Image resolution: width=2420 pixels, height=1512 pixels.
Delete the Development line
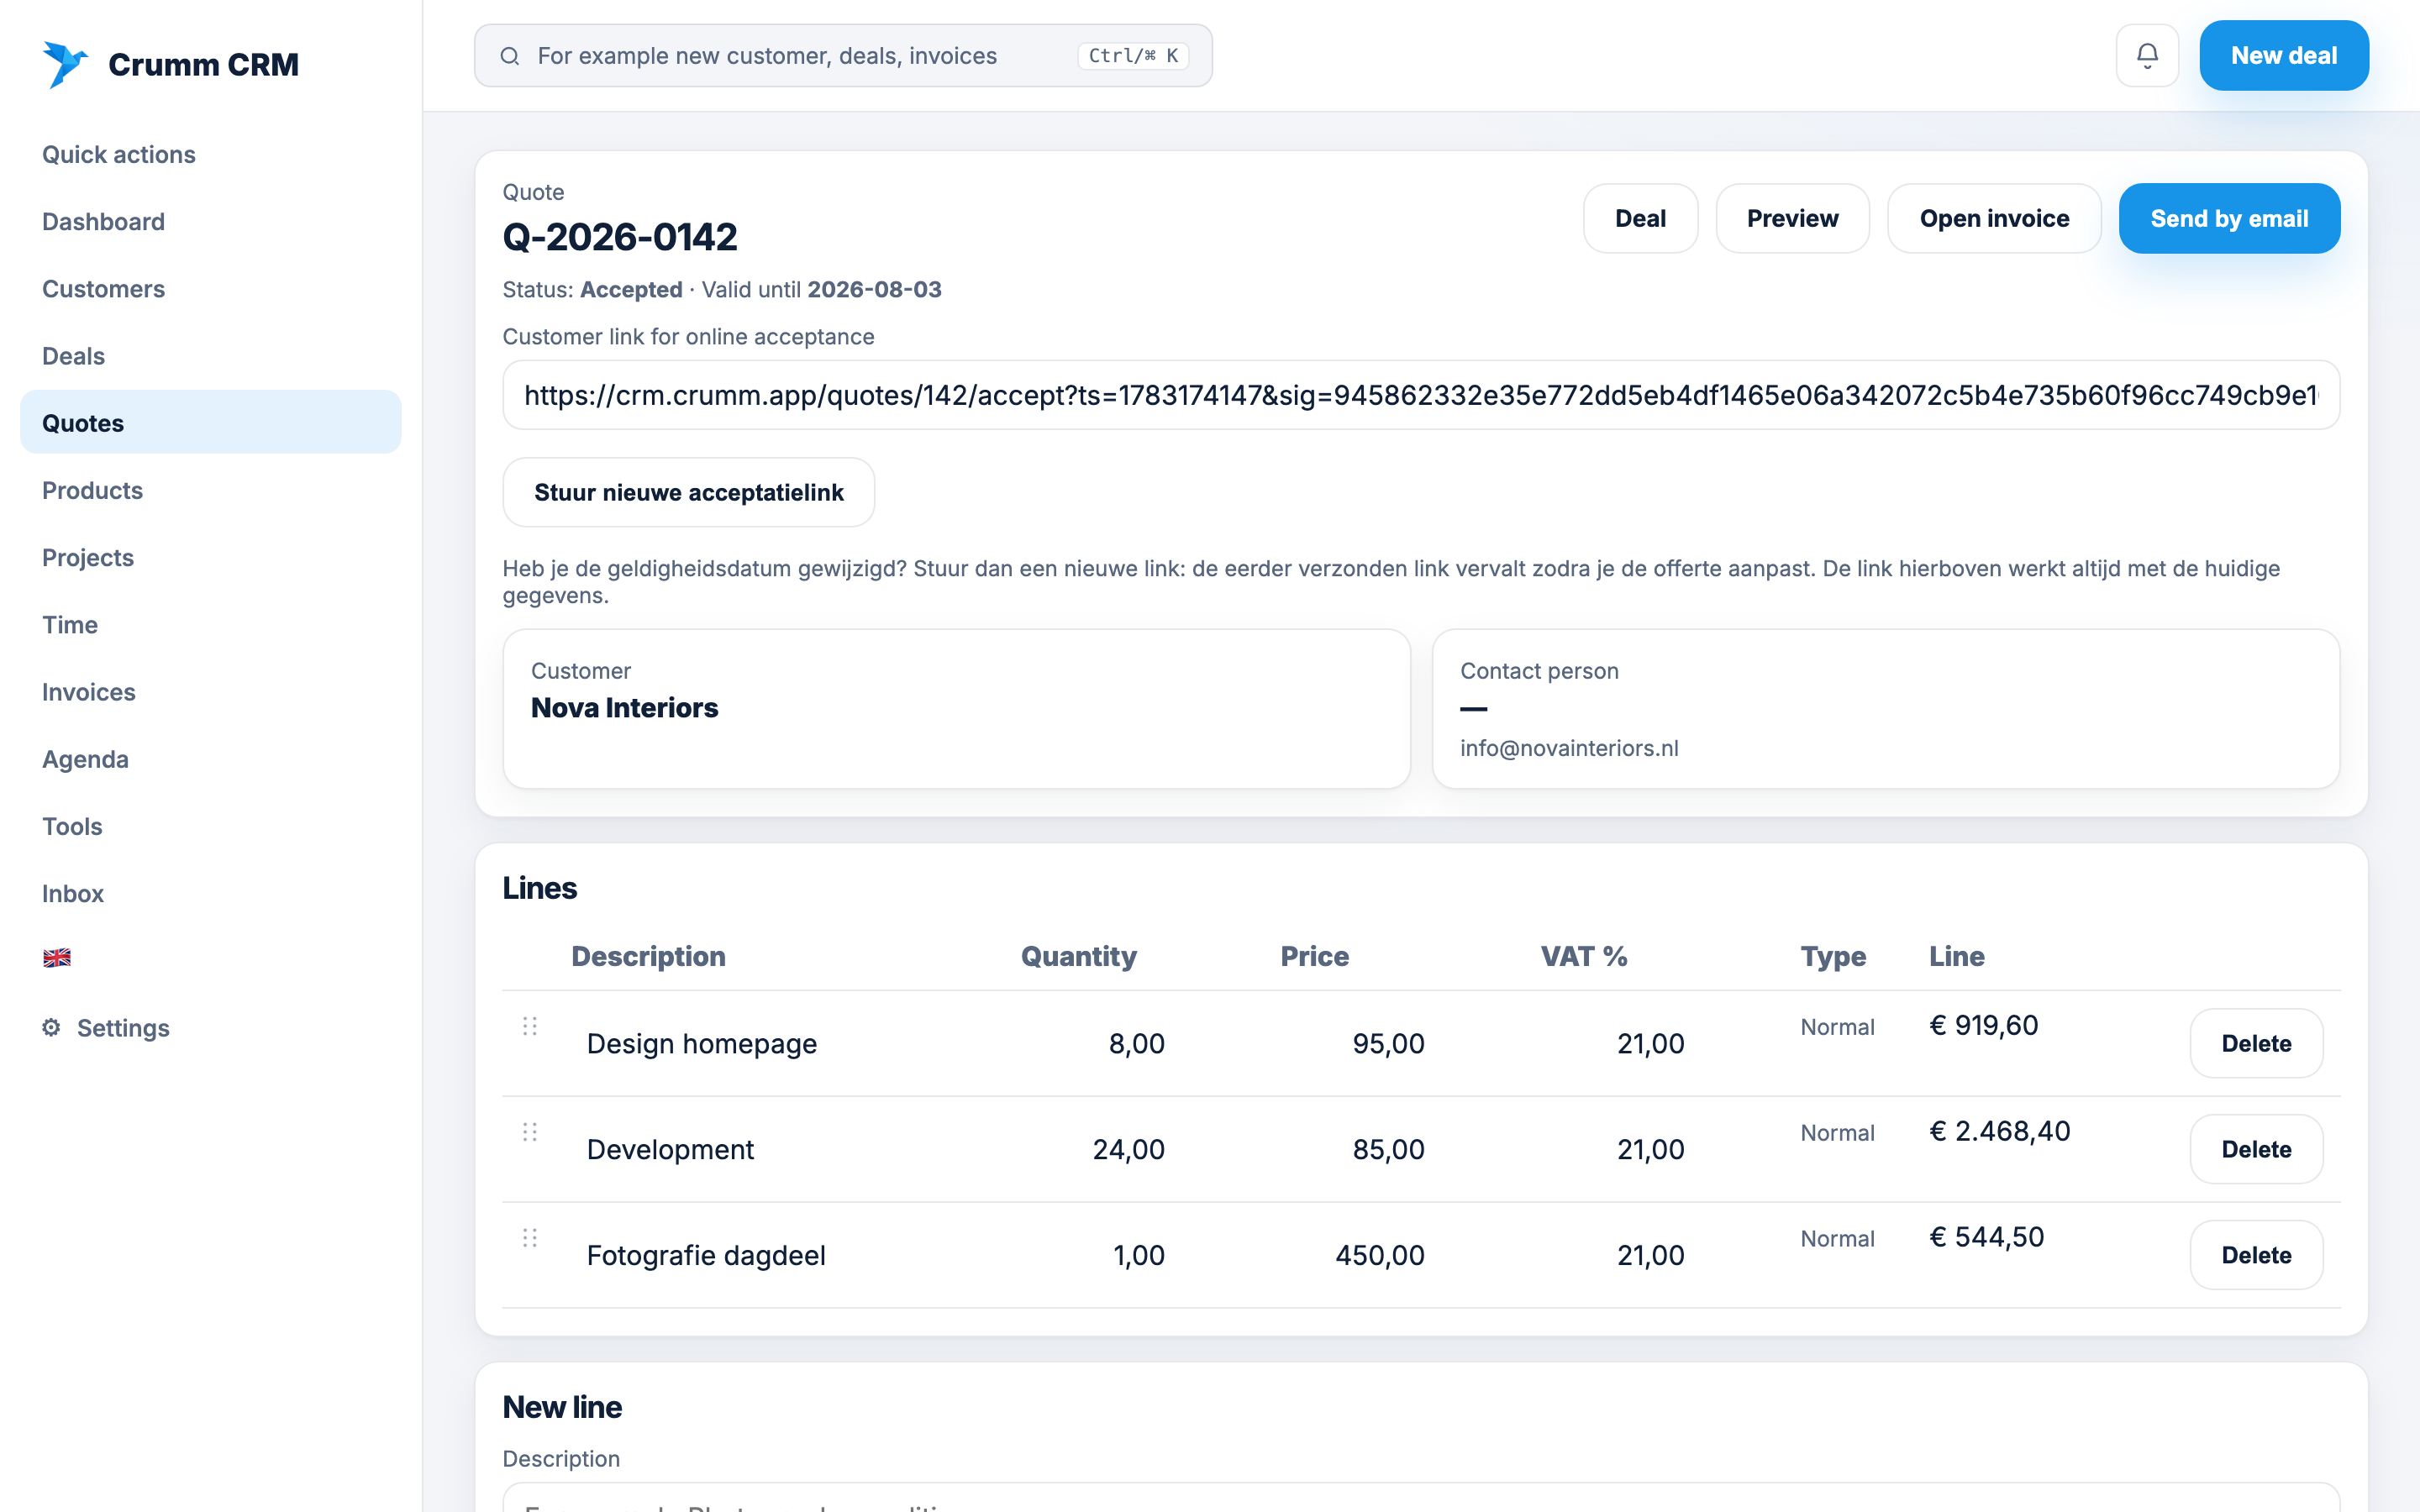(x=2256, y=1149)
